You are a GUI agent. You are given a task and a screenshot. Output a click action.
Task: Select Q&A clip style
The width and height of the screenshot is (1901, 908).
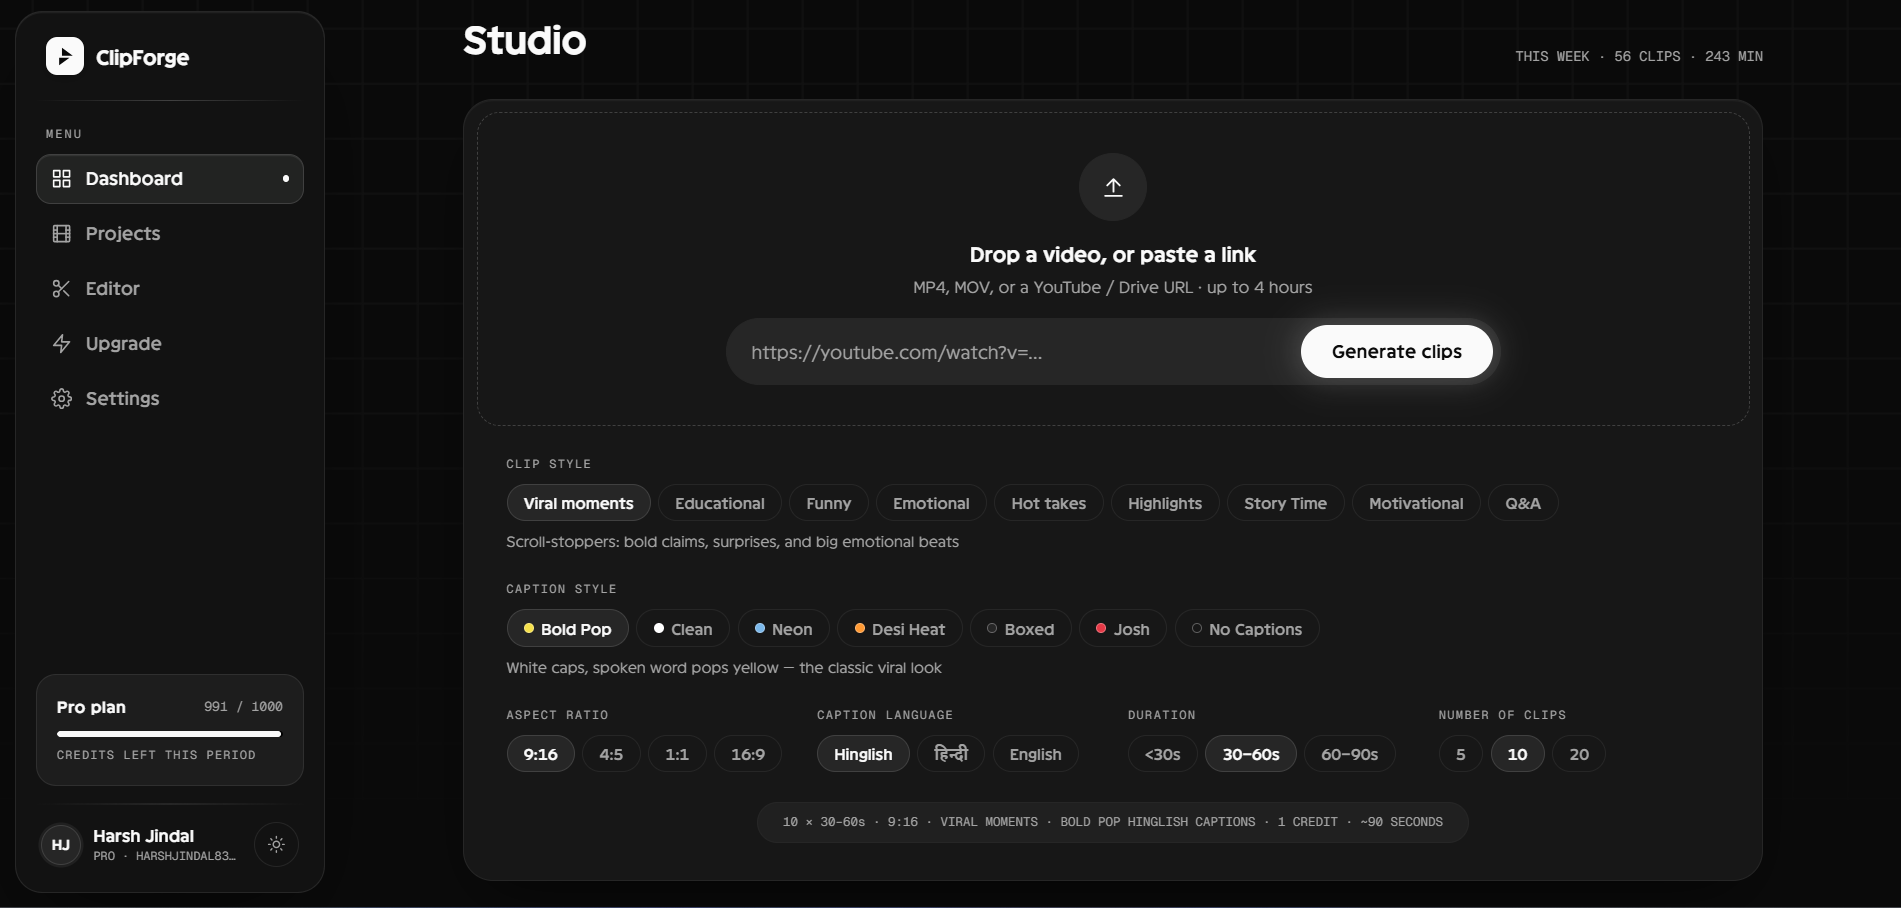point(1523,503)
